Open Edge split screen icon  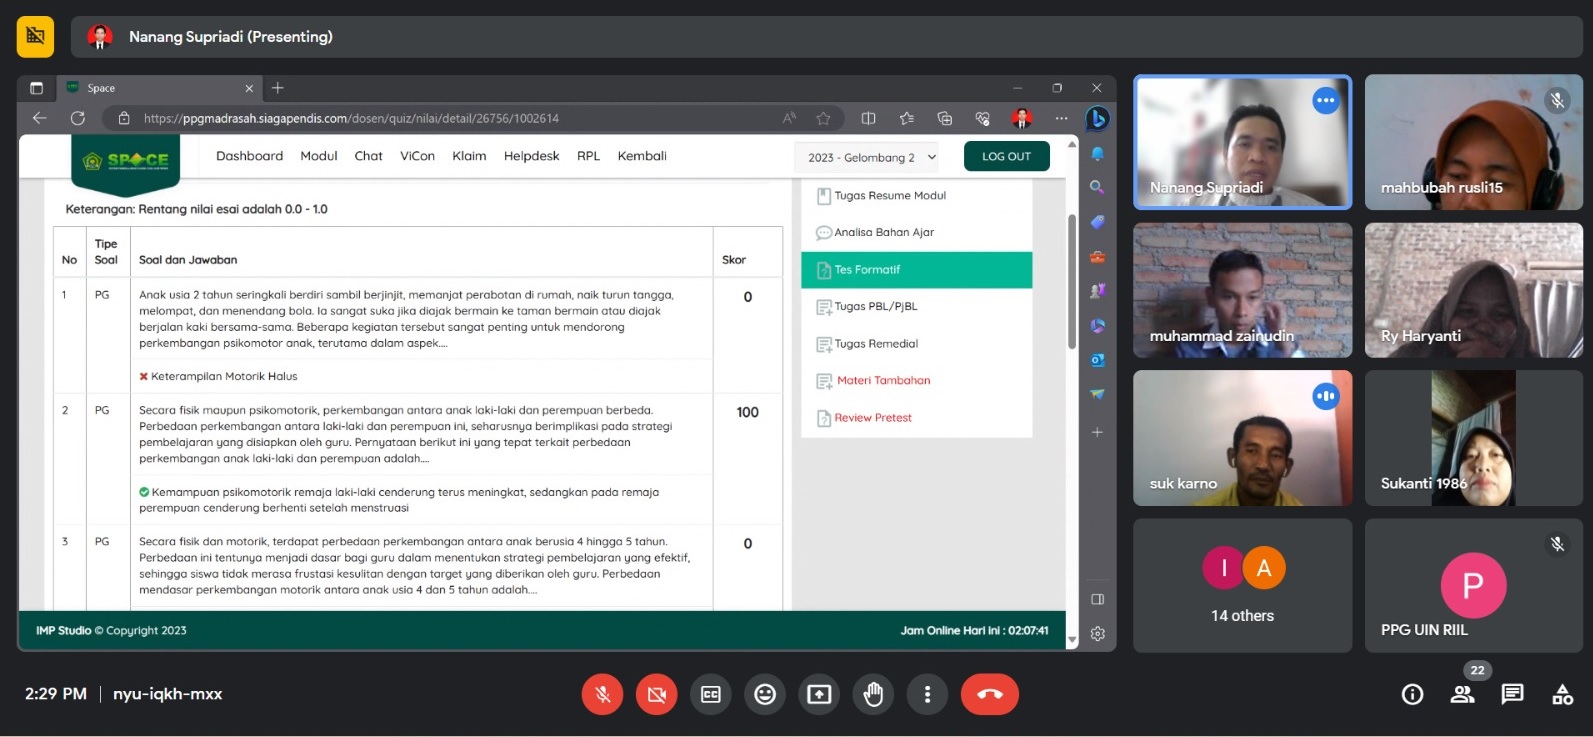tap(868, 118)
